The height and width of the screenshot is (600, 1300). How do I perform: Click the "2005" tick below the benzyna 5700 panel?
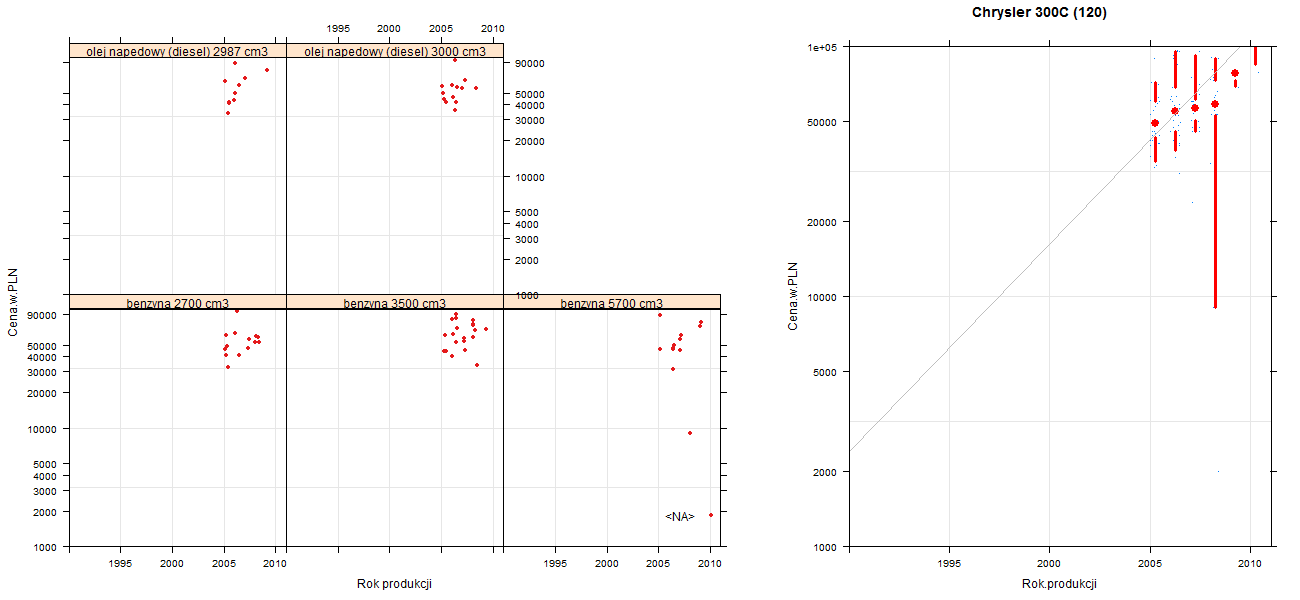659,564
